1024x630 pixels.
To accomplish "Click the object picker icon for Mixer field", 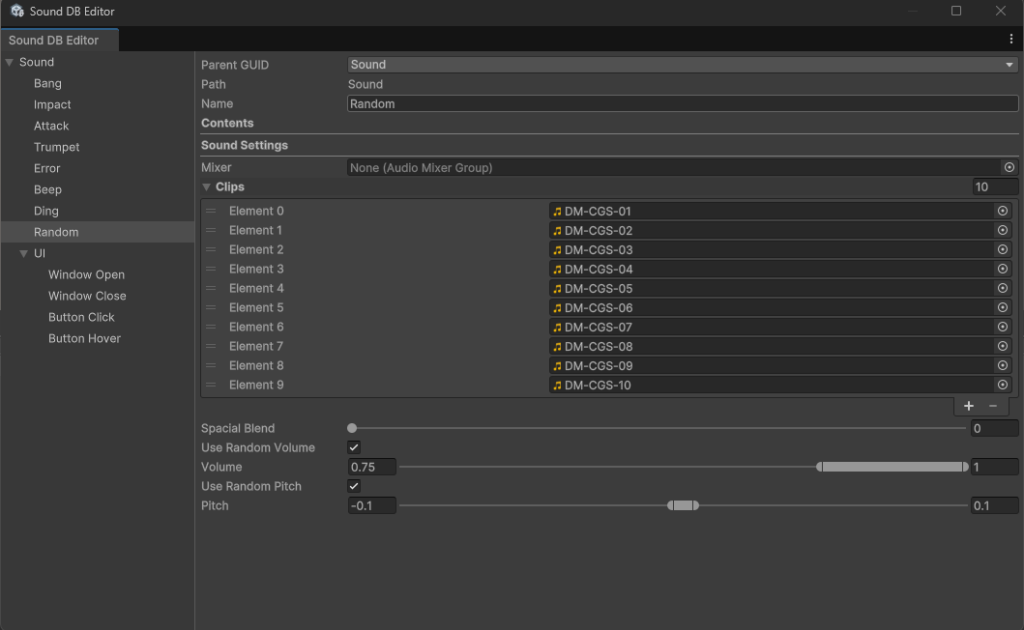I will pos(1009,168).
